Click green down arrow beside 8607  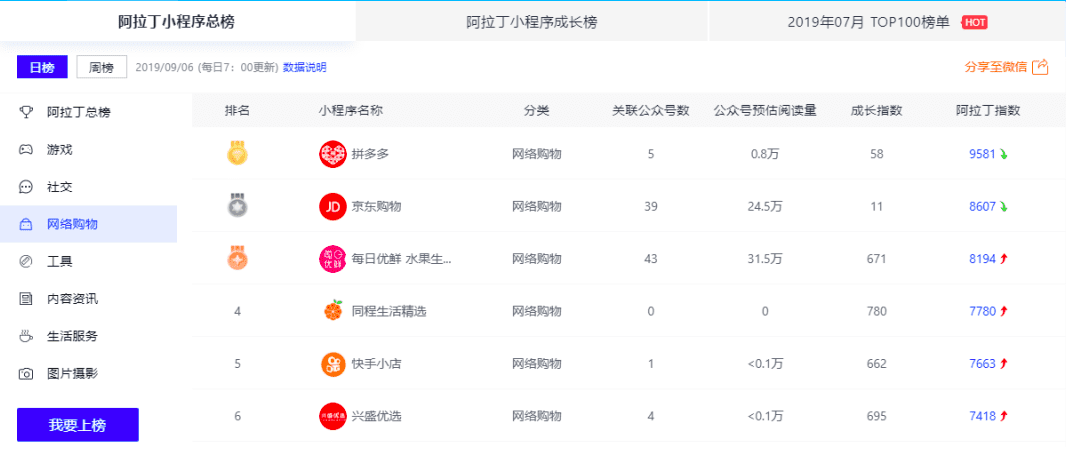pos(1003,207)
